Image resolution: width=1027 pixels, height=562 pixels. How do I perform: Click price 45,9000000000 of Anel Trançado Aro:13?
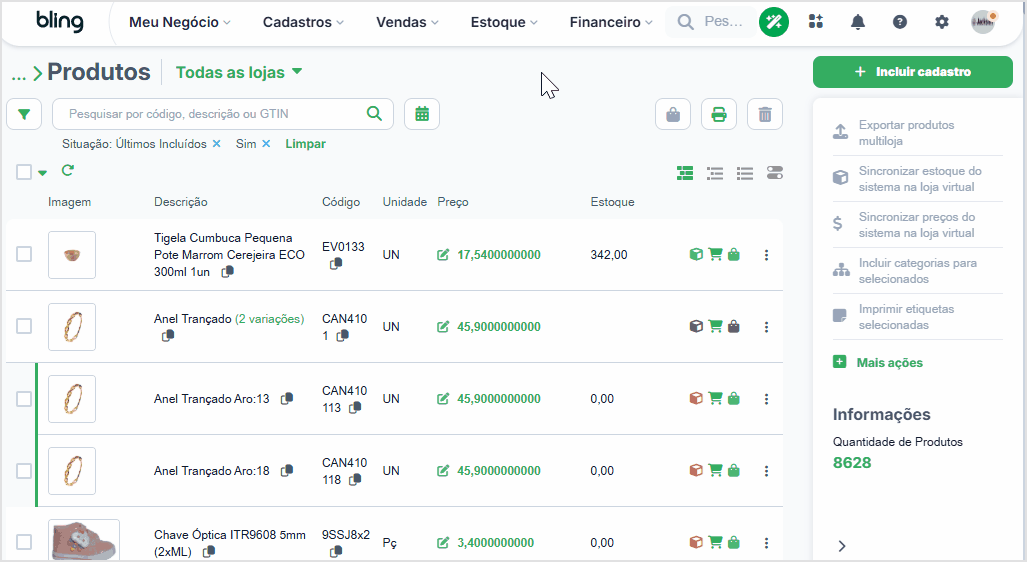[x=498, y=399]
